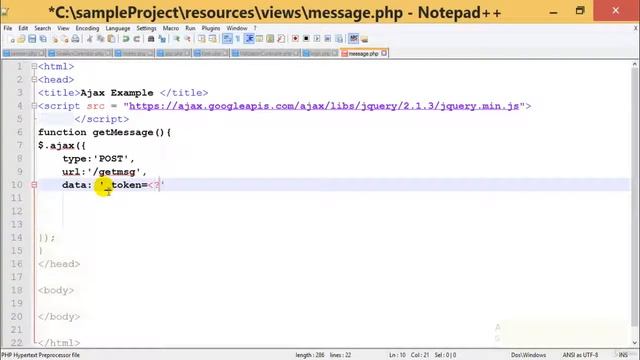Click the vertical scrollbar up arrow

point(635,64)
